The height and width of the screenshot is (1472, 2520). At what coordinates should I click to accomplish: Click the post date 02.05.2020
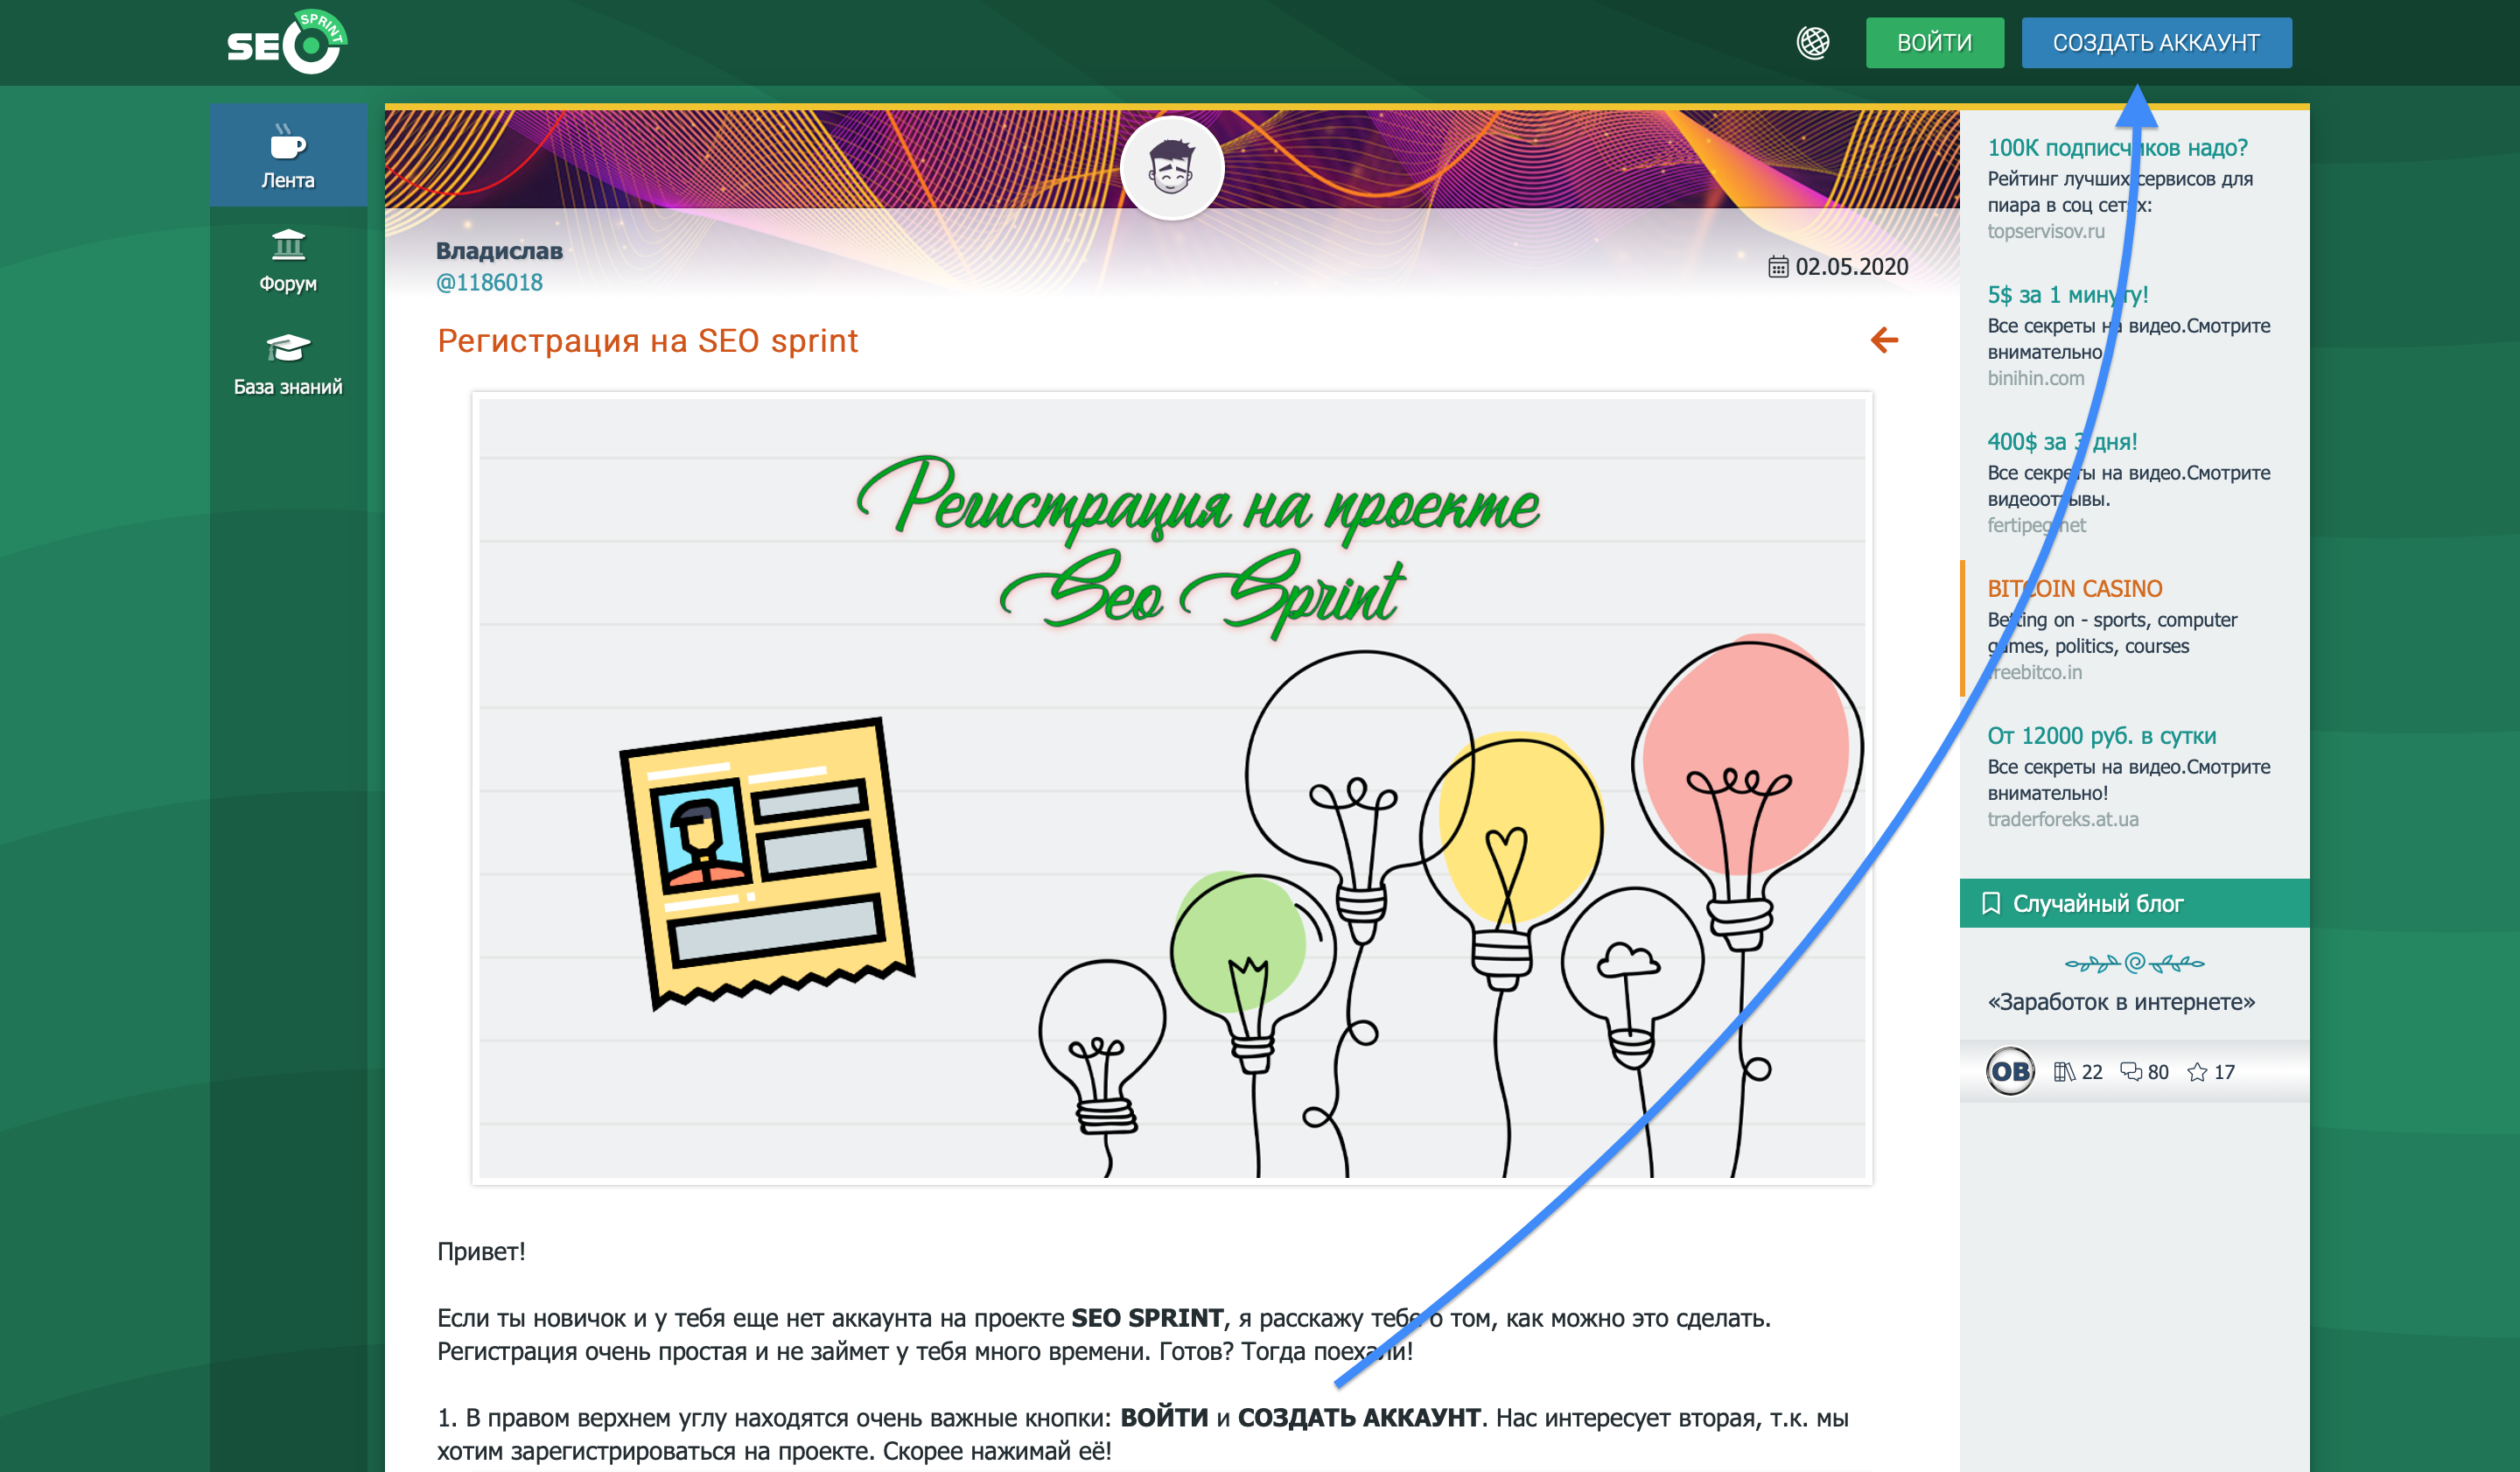coord(1852,267)
